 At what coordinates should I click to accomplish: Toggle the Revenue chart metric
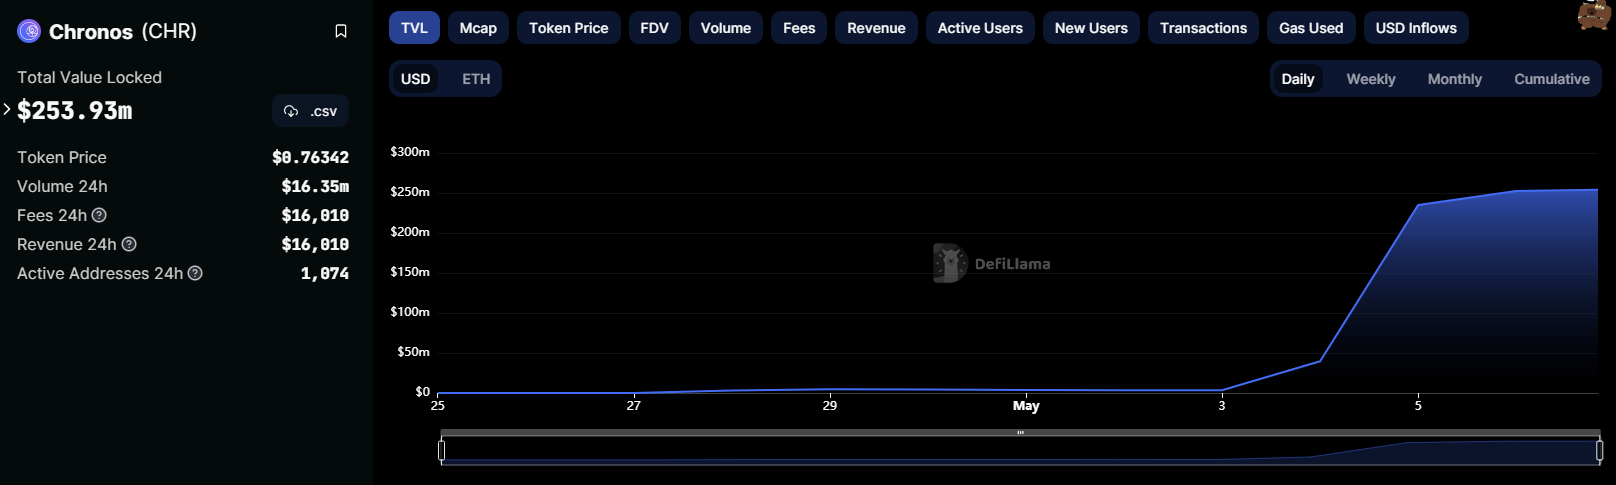click(x=876, y=28)
